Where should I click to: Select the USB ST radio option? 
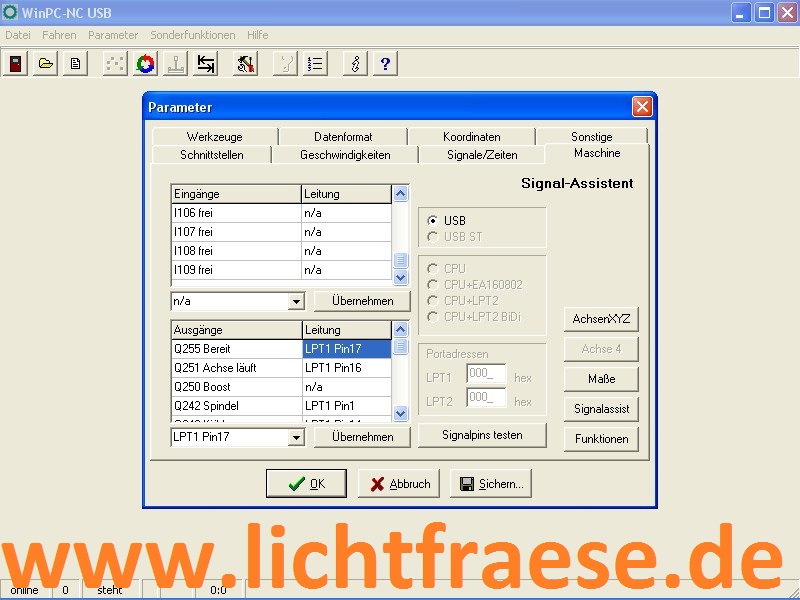[433, 237]
